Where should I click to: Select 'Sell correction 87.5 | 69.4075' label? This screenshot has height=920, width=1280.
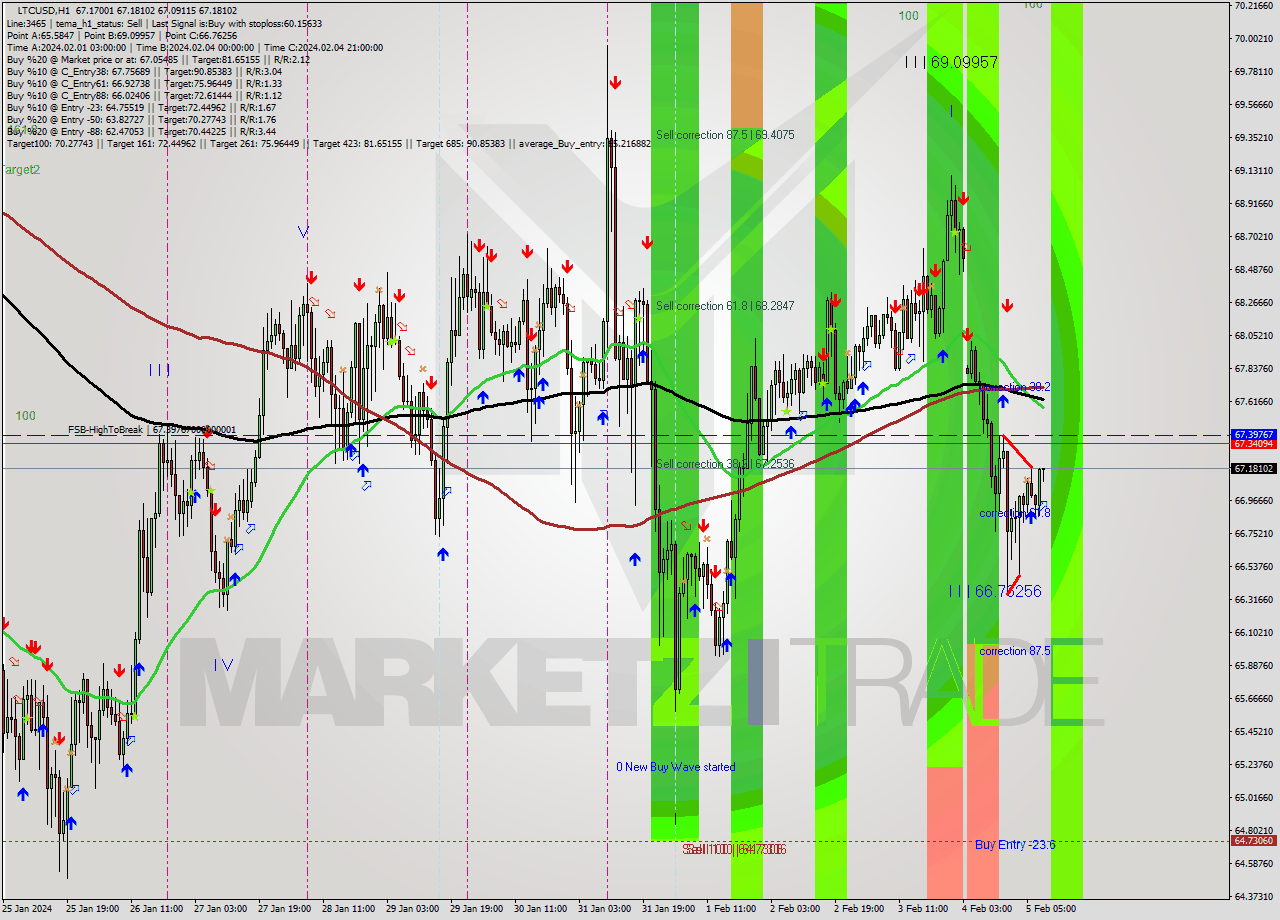[x=725, y=134]
